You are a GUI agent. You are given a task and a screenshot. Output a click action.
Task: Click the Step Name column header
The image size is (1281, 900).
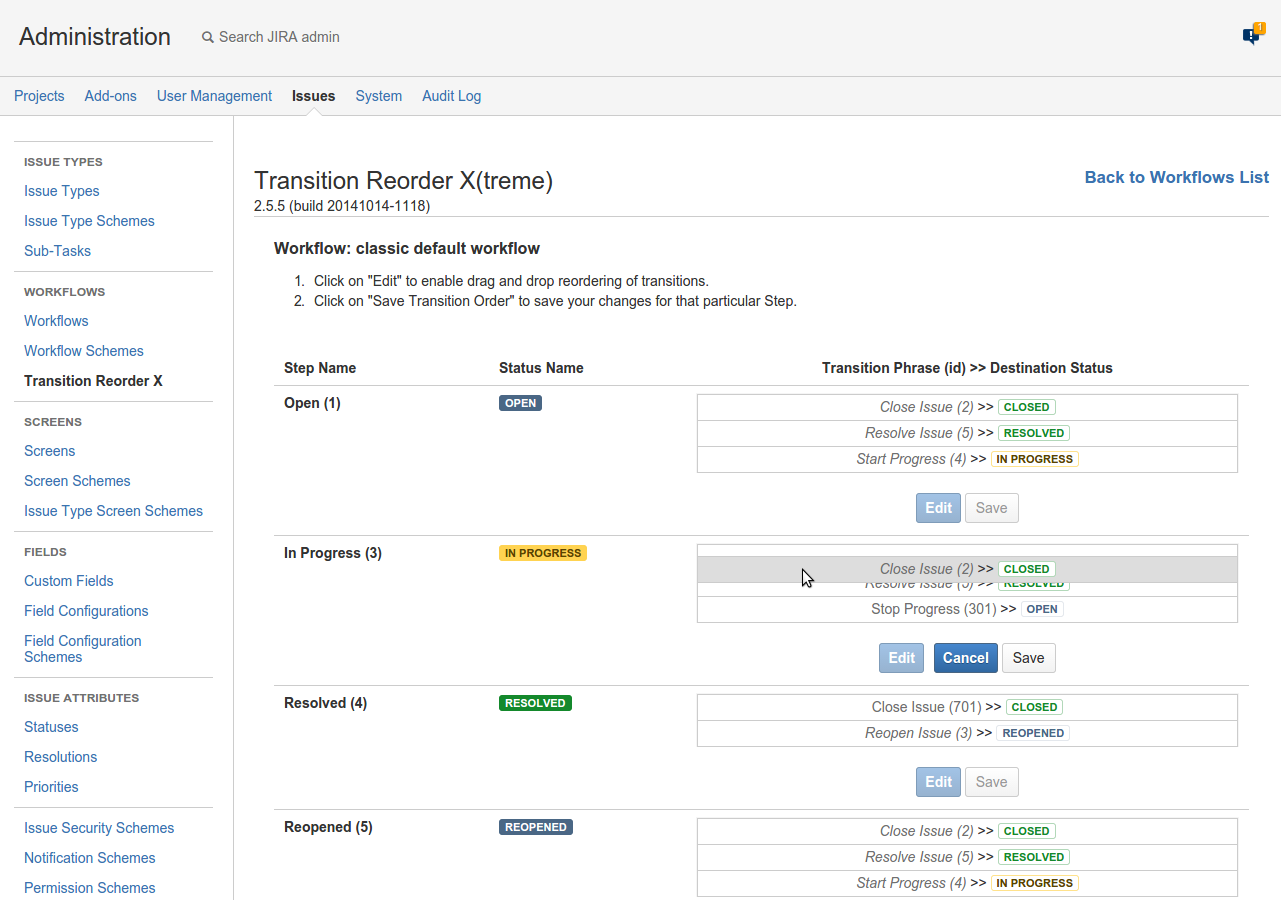[320, 368]
